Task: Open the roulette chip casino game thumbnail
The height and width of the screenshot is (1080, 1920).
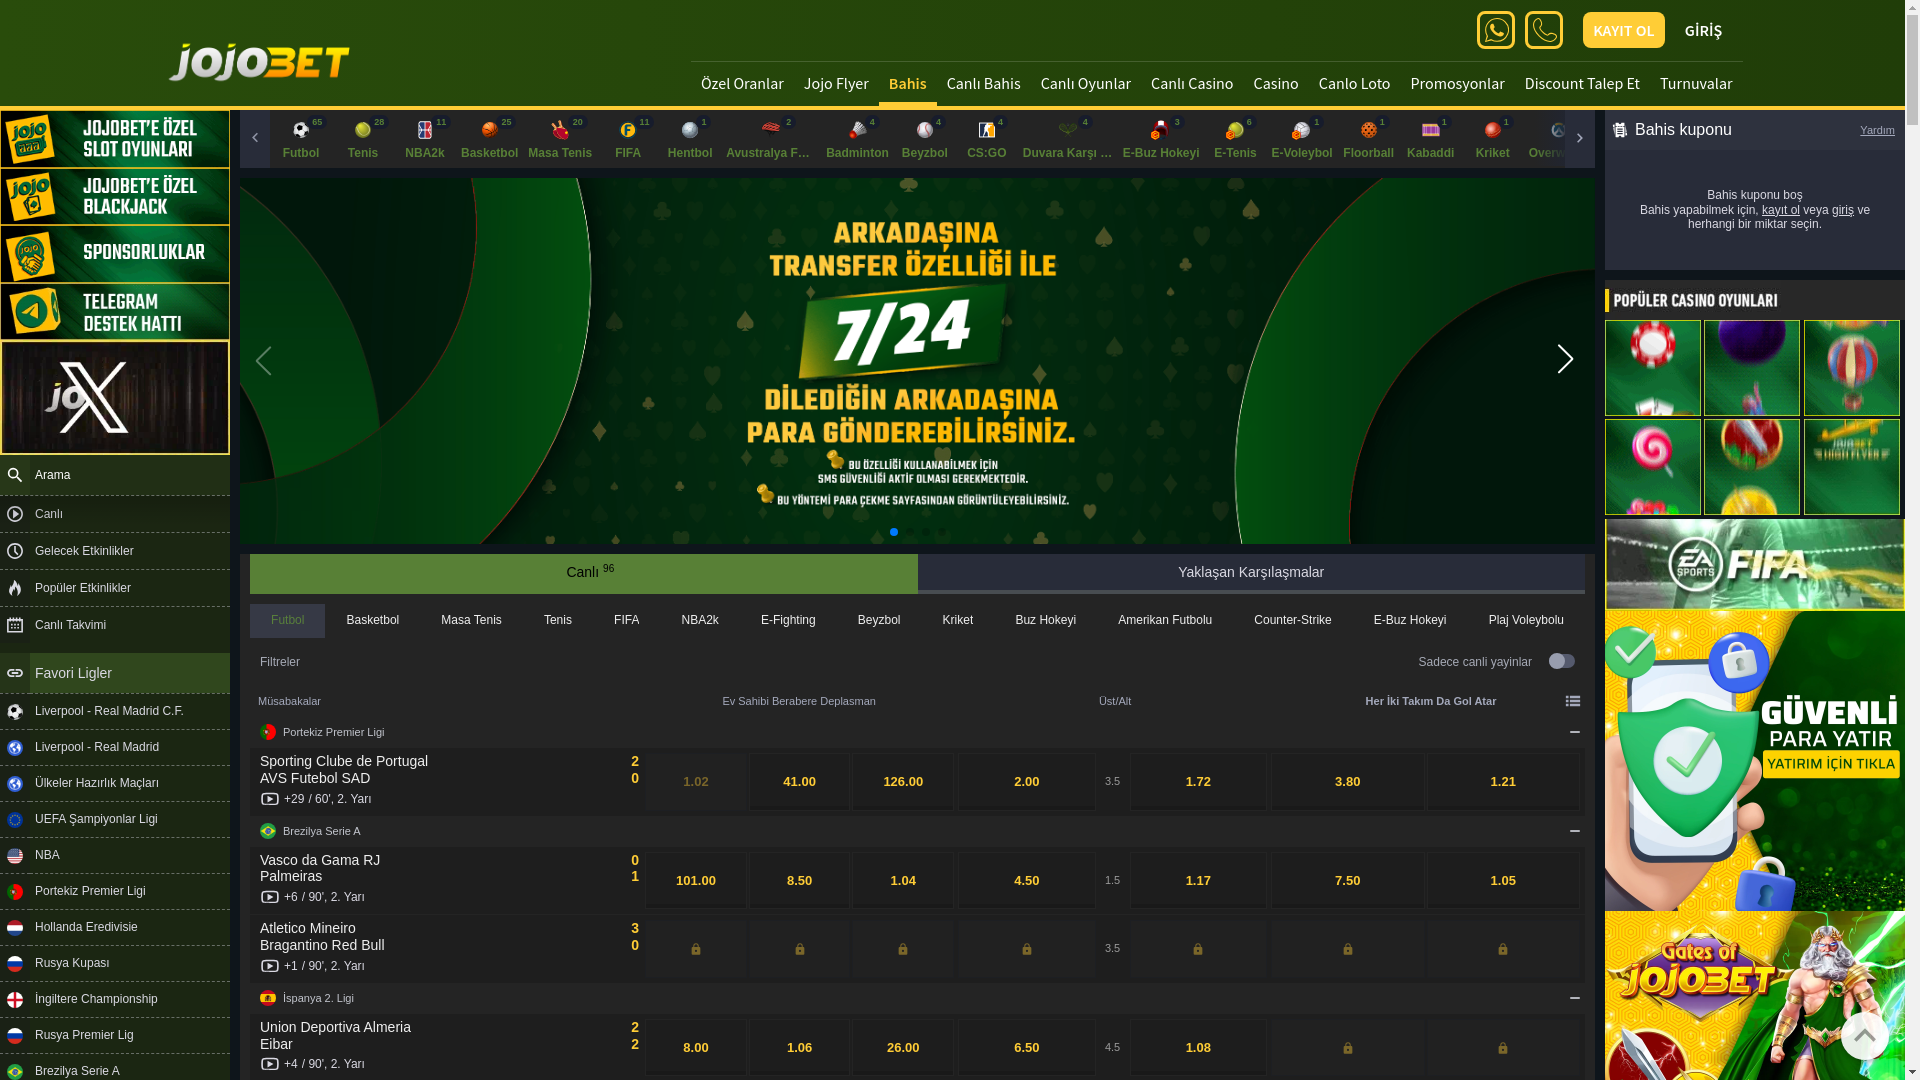Action: tap(1652, 368)
